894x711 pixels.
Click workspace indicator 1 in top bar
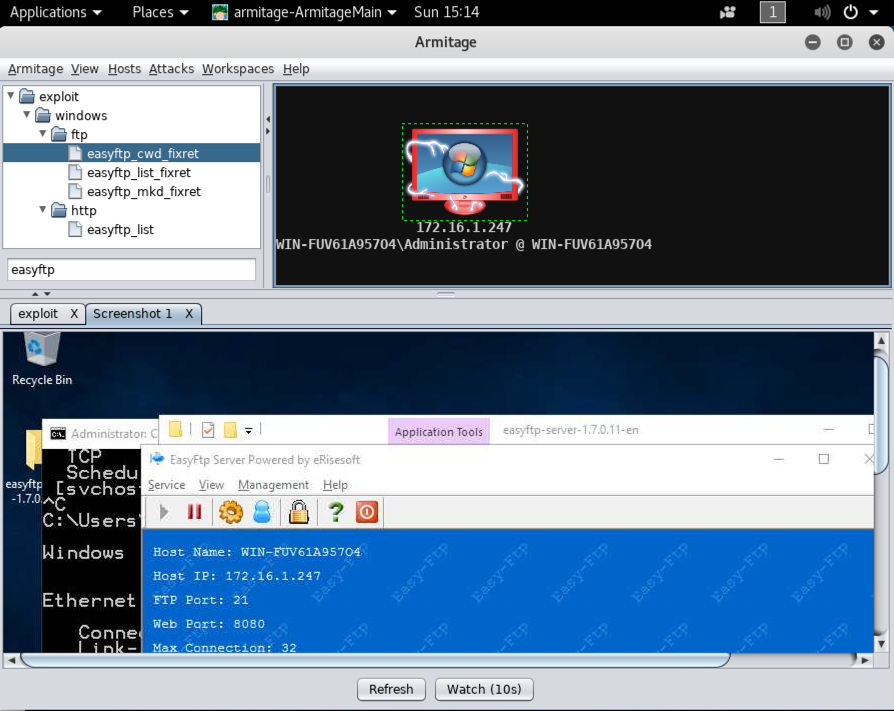click(773, 12)
